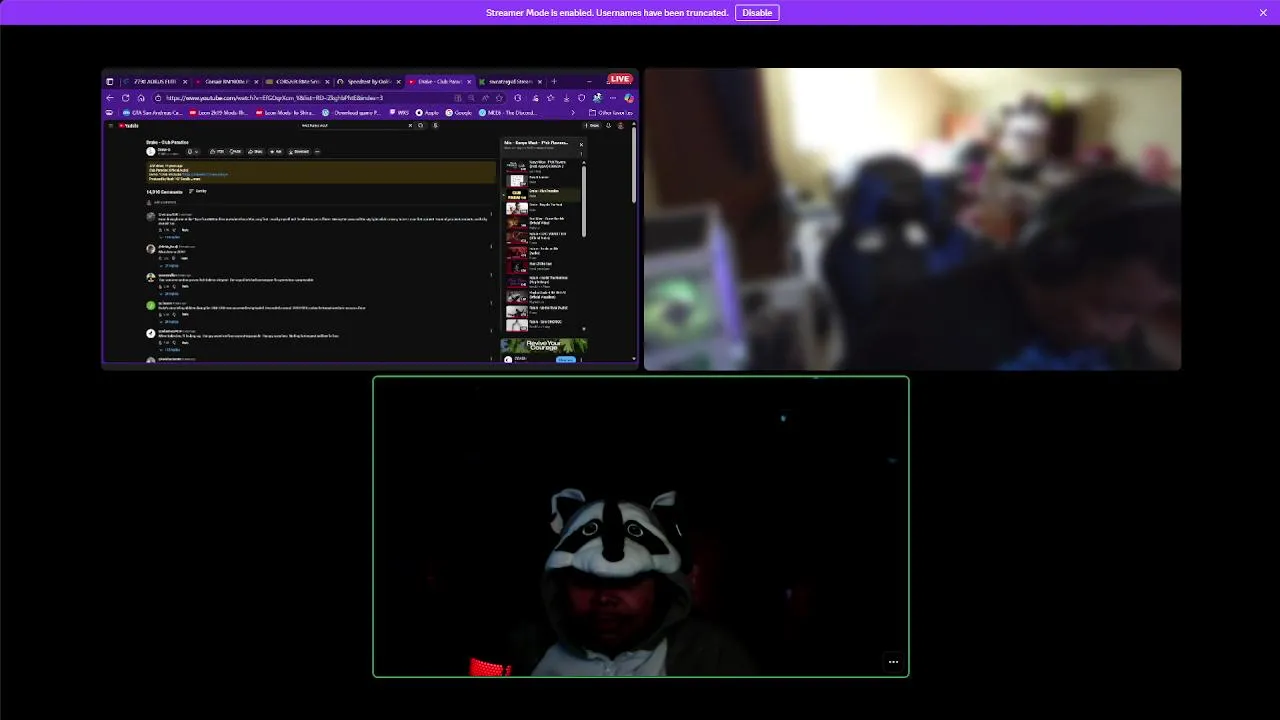Select the Drake - Club Paradise browser tab
Screen dimensions: 1280x720
(x=439, y=82)
